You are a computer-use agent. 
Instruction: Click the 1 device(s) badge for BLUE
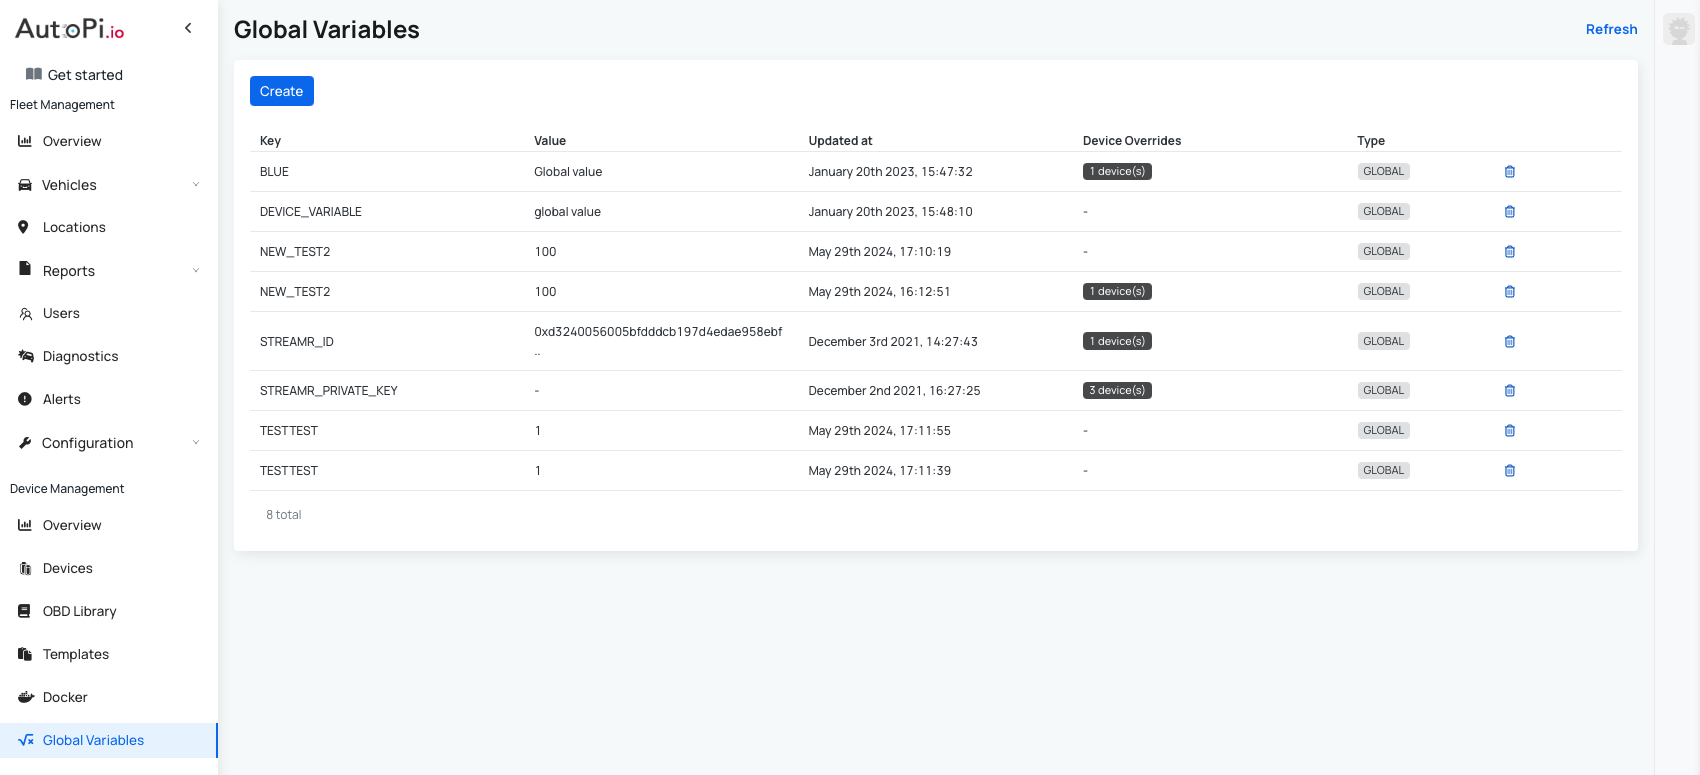tap(1117, 172)
